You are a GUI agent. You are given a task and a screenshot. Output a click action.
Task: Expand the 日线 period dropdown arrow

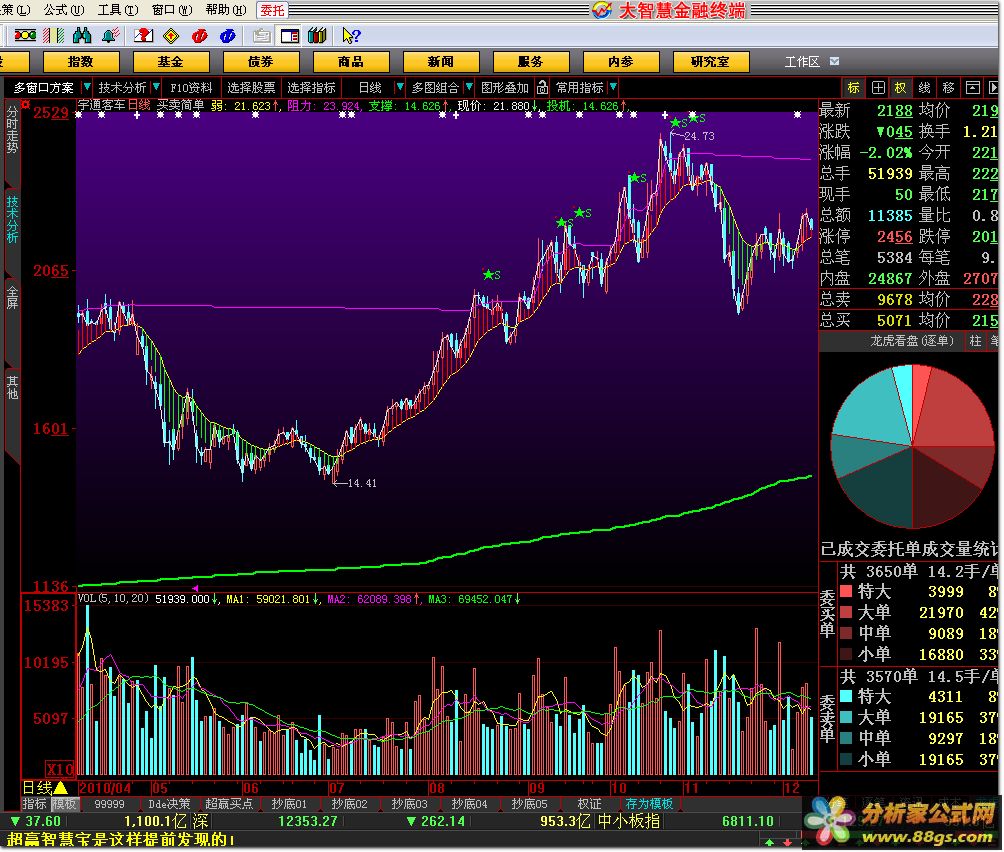click(x=400, y=87)
